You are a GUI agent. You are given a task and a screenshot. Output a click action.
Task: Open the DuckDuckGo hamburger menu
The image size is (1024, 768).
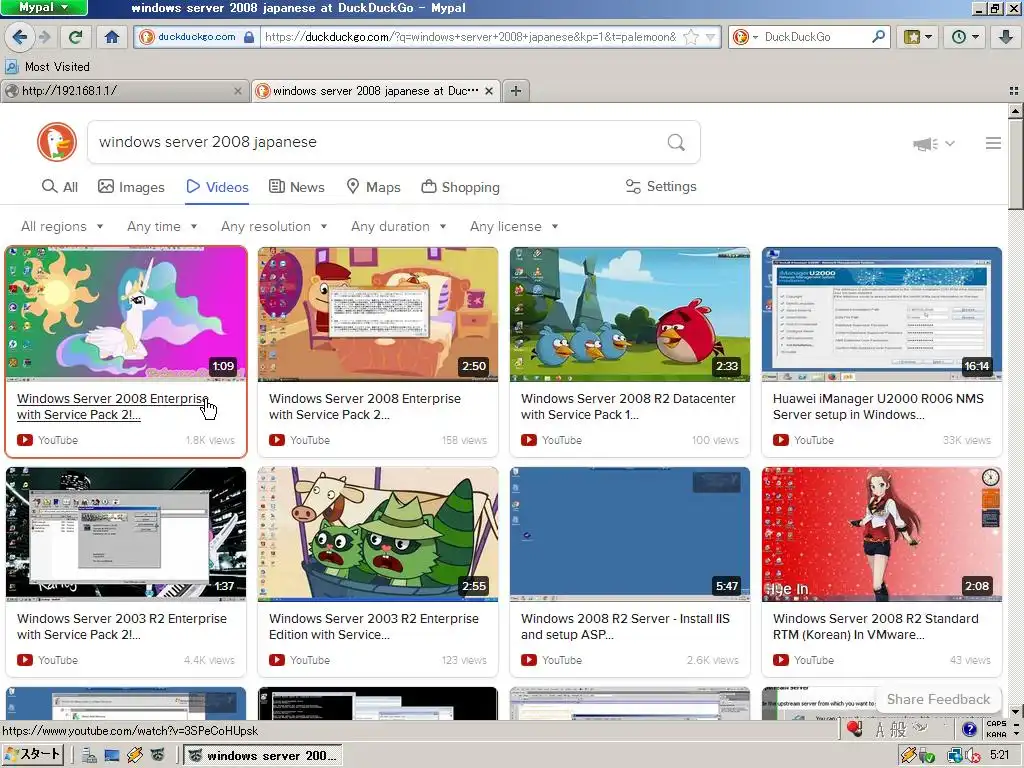[993, 143]
